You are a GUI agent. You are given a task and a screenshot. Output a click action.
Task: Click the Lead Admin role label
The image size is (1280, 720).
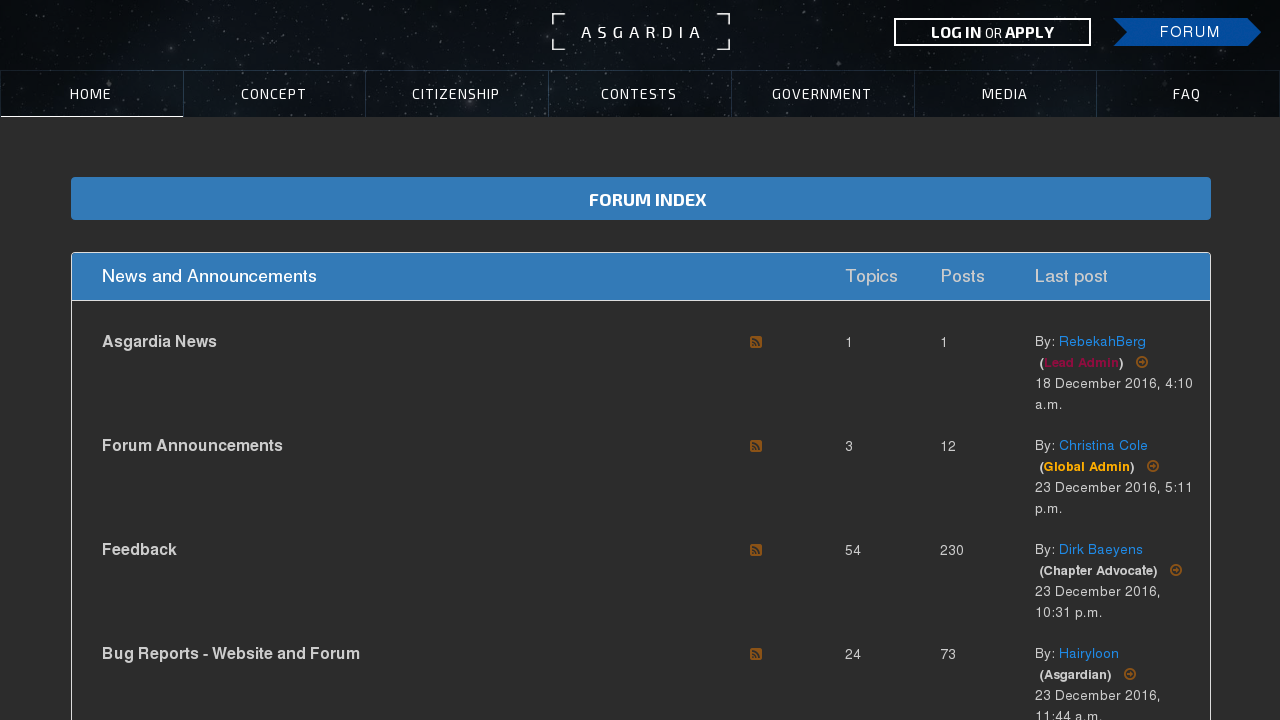pos(1082,362)
